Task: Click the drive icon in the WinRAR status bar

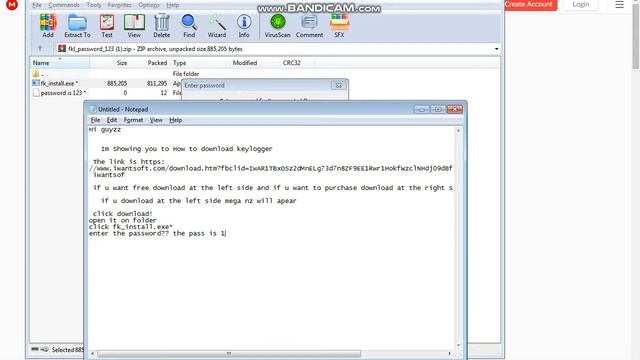Action: pos(35,349)
